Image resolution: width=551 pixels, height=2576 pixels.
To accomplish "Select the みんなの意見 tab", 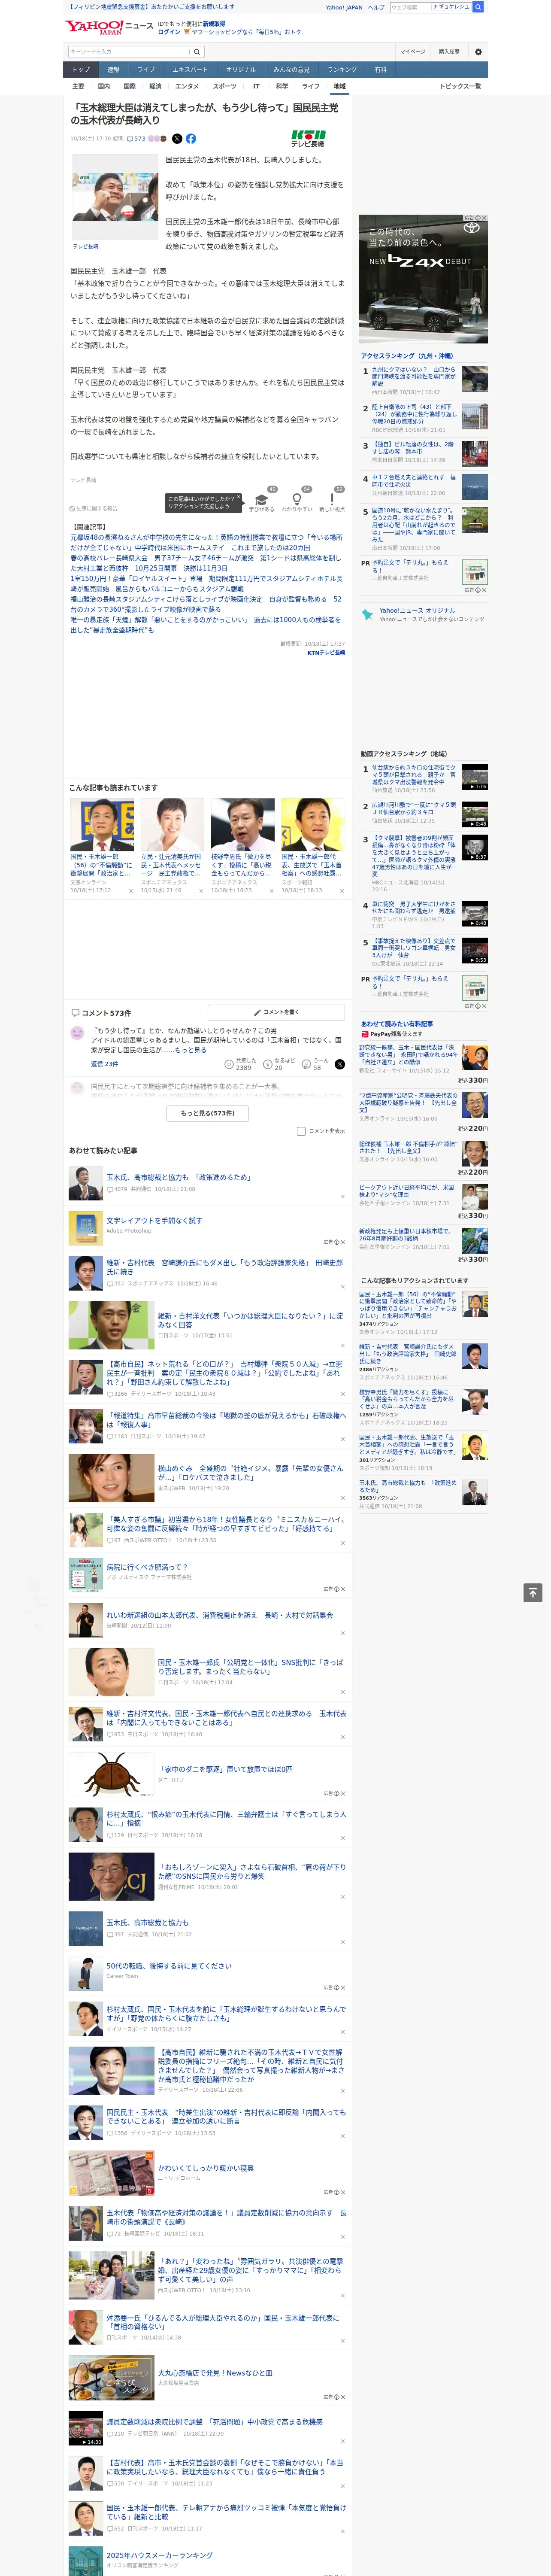I will 291,69.
